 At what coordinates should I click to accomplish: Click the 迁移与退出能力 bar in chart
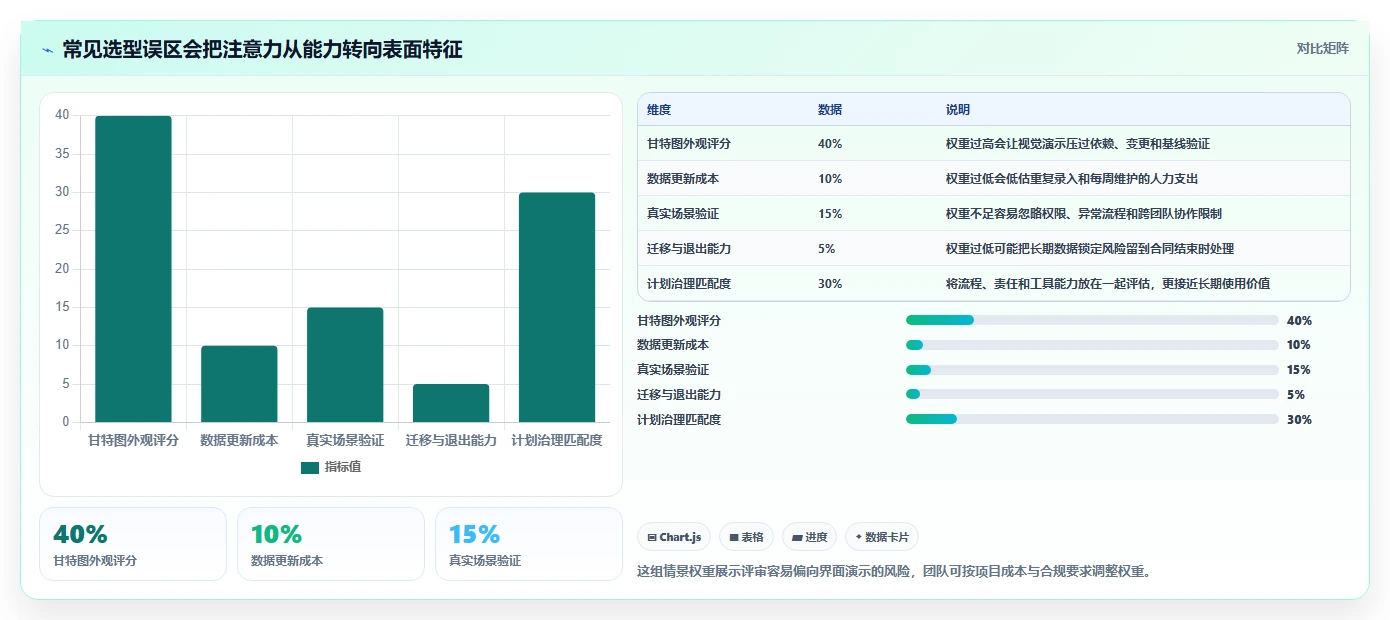coord(451,403)
